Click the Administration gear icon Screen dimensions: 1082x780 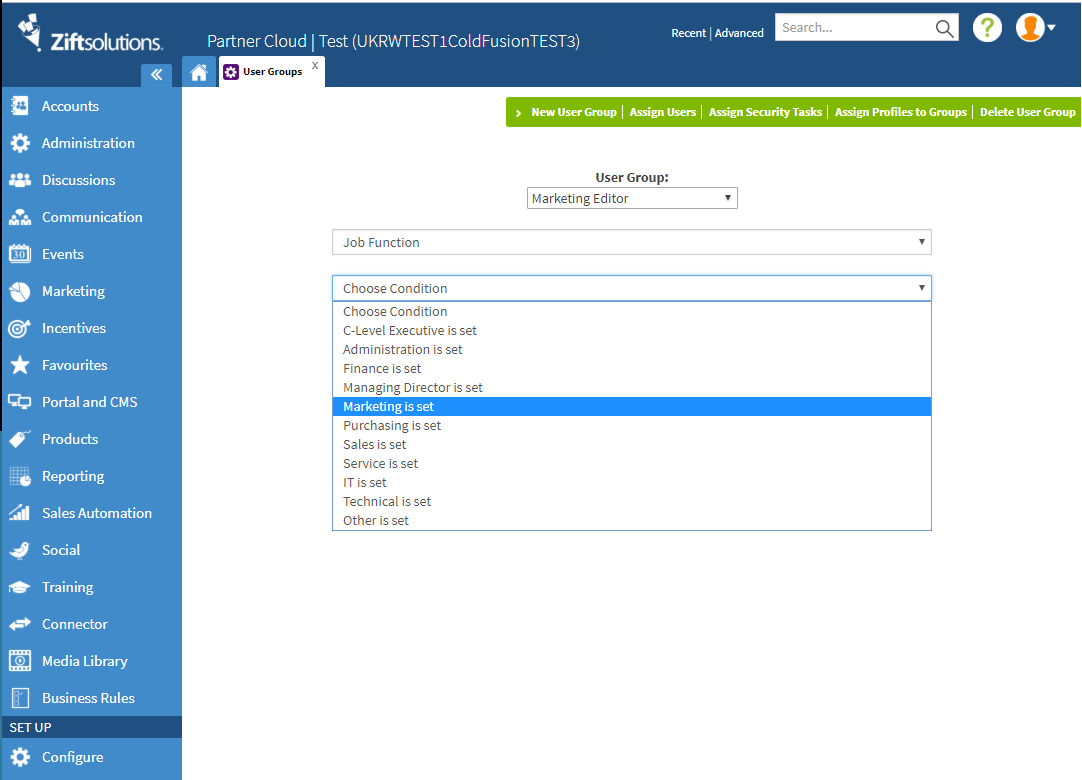click(20, 143)
